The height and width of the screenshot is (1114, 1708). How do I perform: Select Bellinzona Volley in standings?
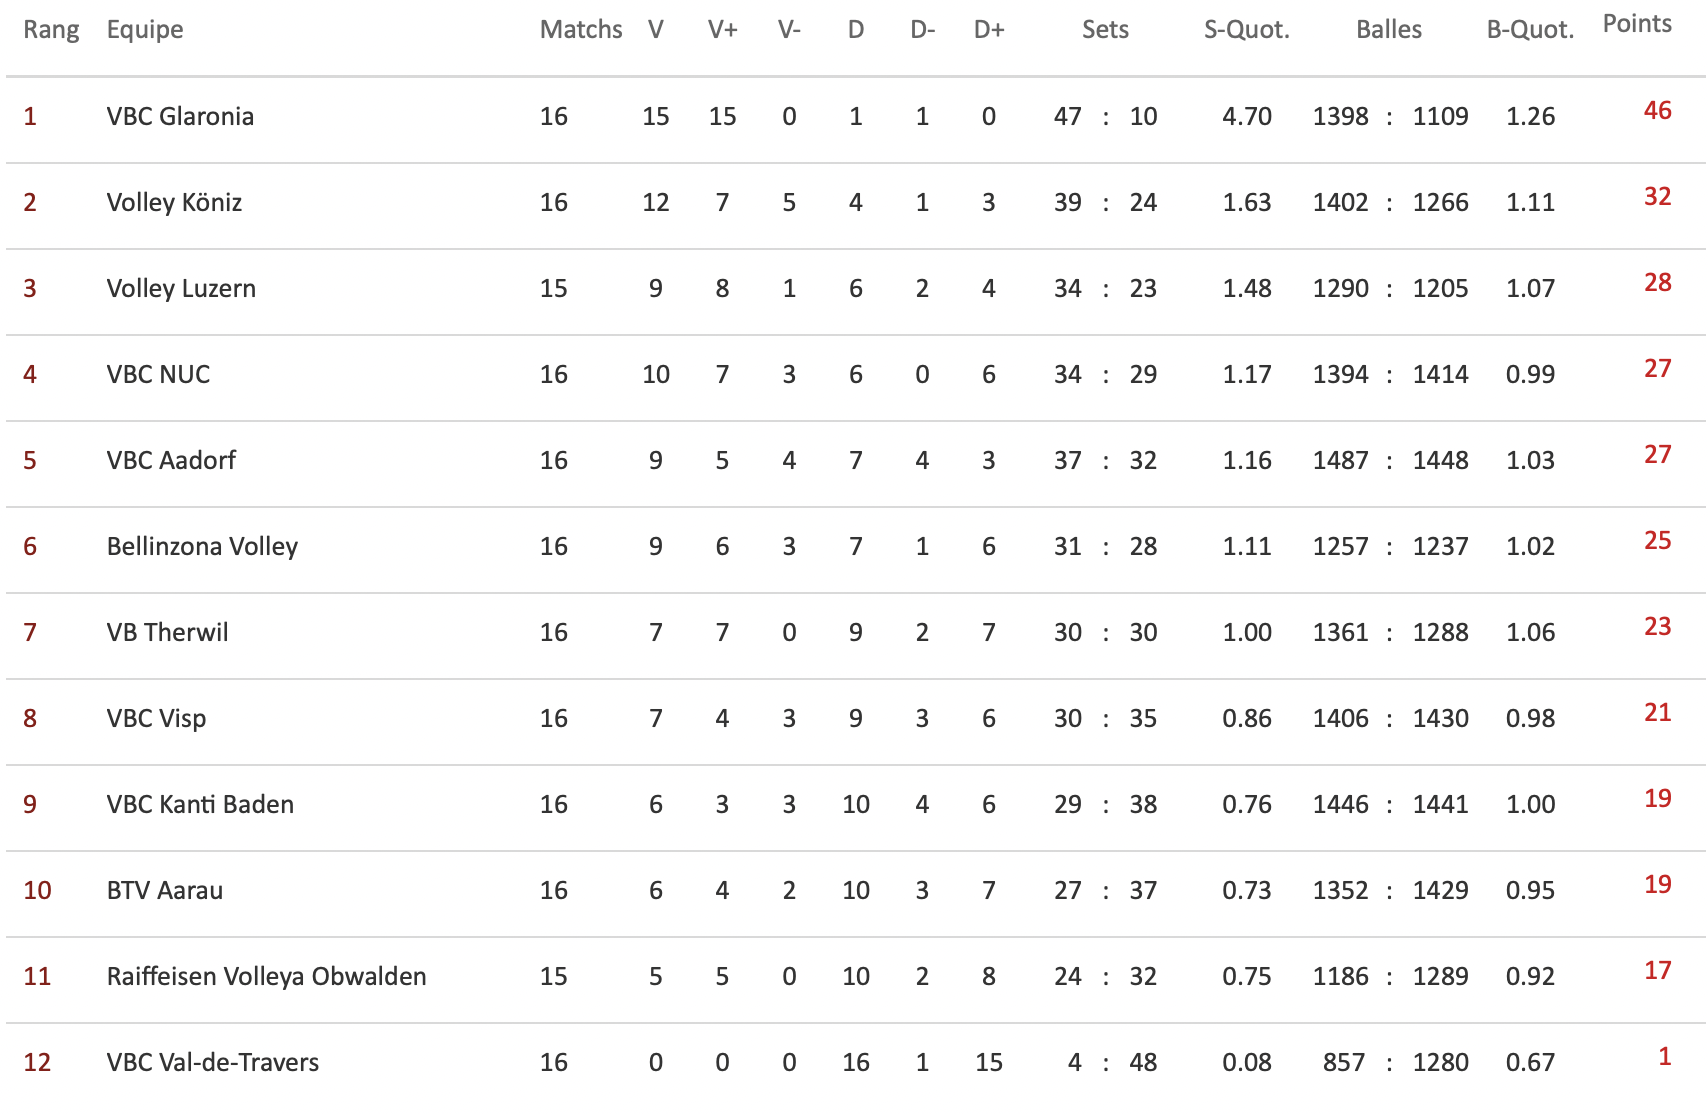click(x=202, y=547)
